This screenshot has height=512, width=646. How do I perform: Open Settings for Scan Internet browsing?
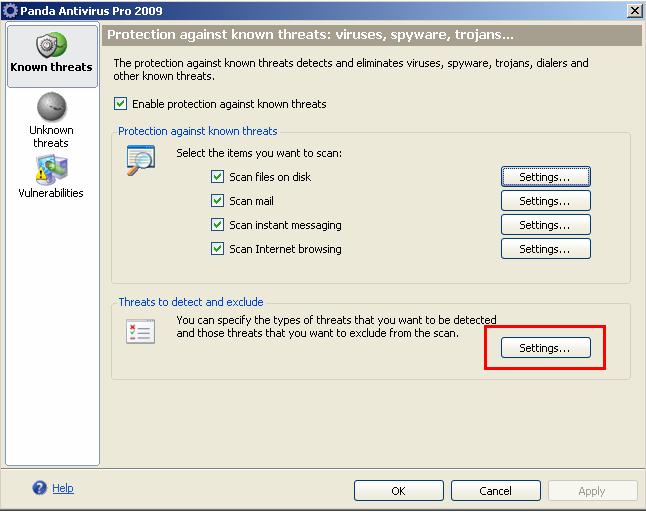(x=545, y=249)
